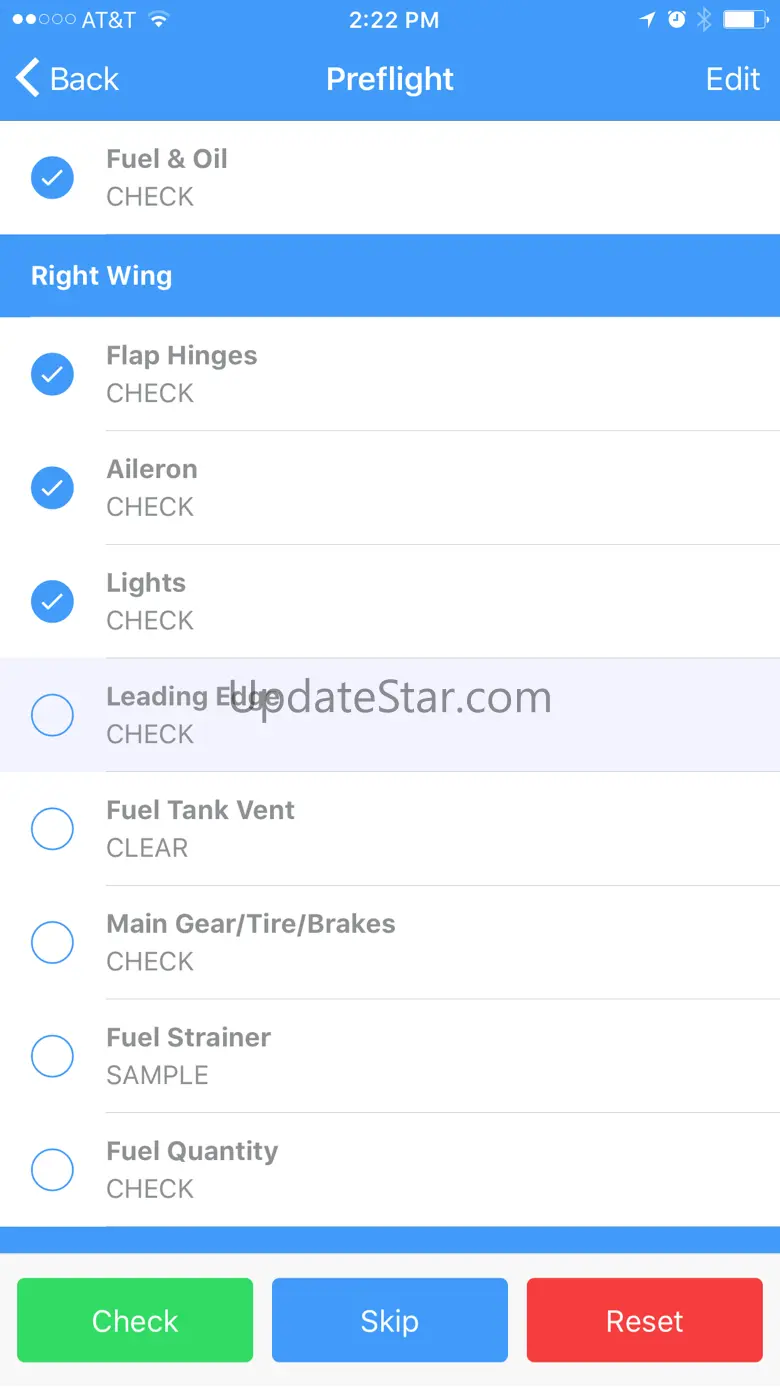Check the Fuel Tank Vent circle
780x1387 pixels.
pyautogui.click(x=52, y=829)
